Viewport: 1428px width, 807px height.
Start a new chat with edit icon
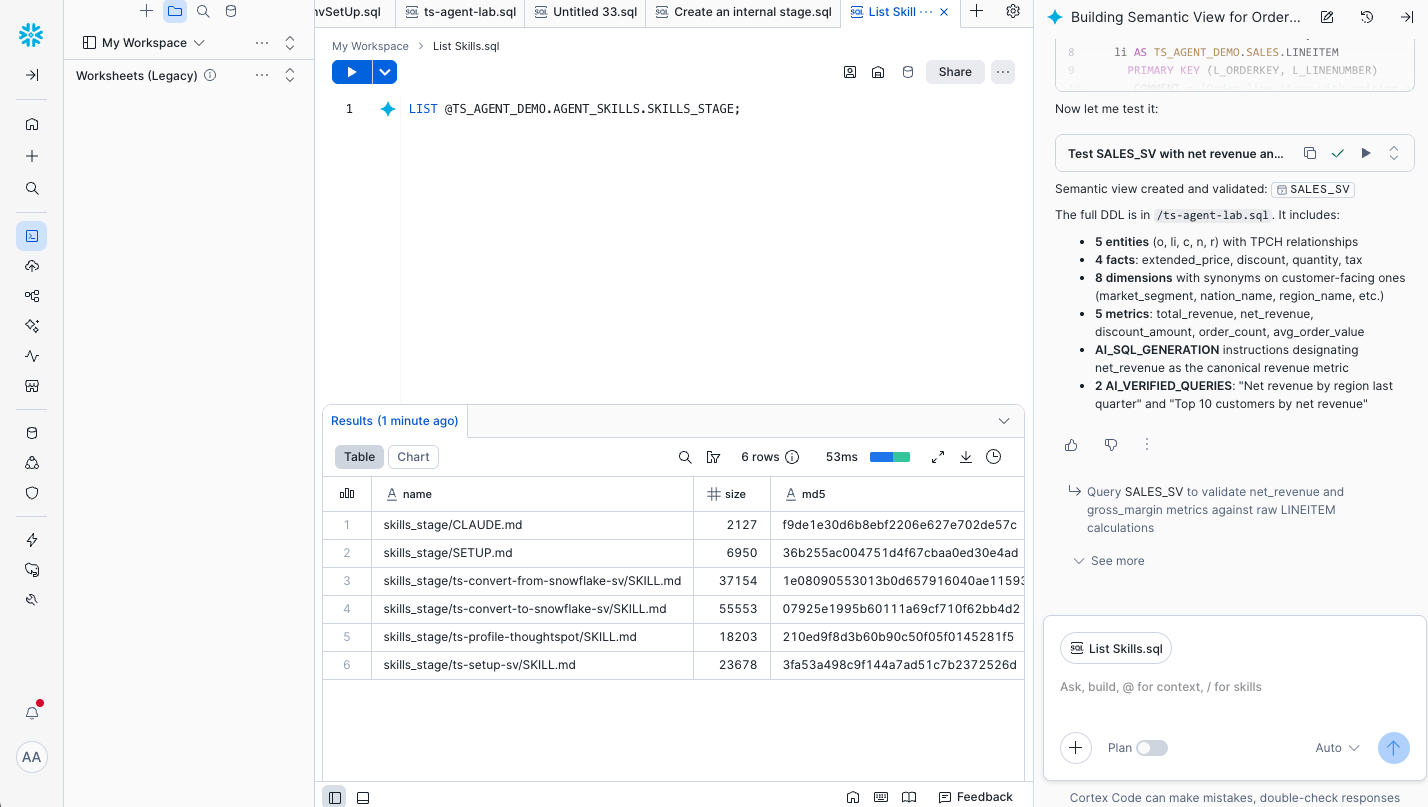tap(1327, 17)
